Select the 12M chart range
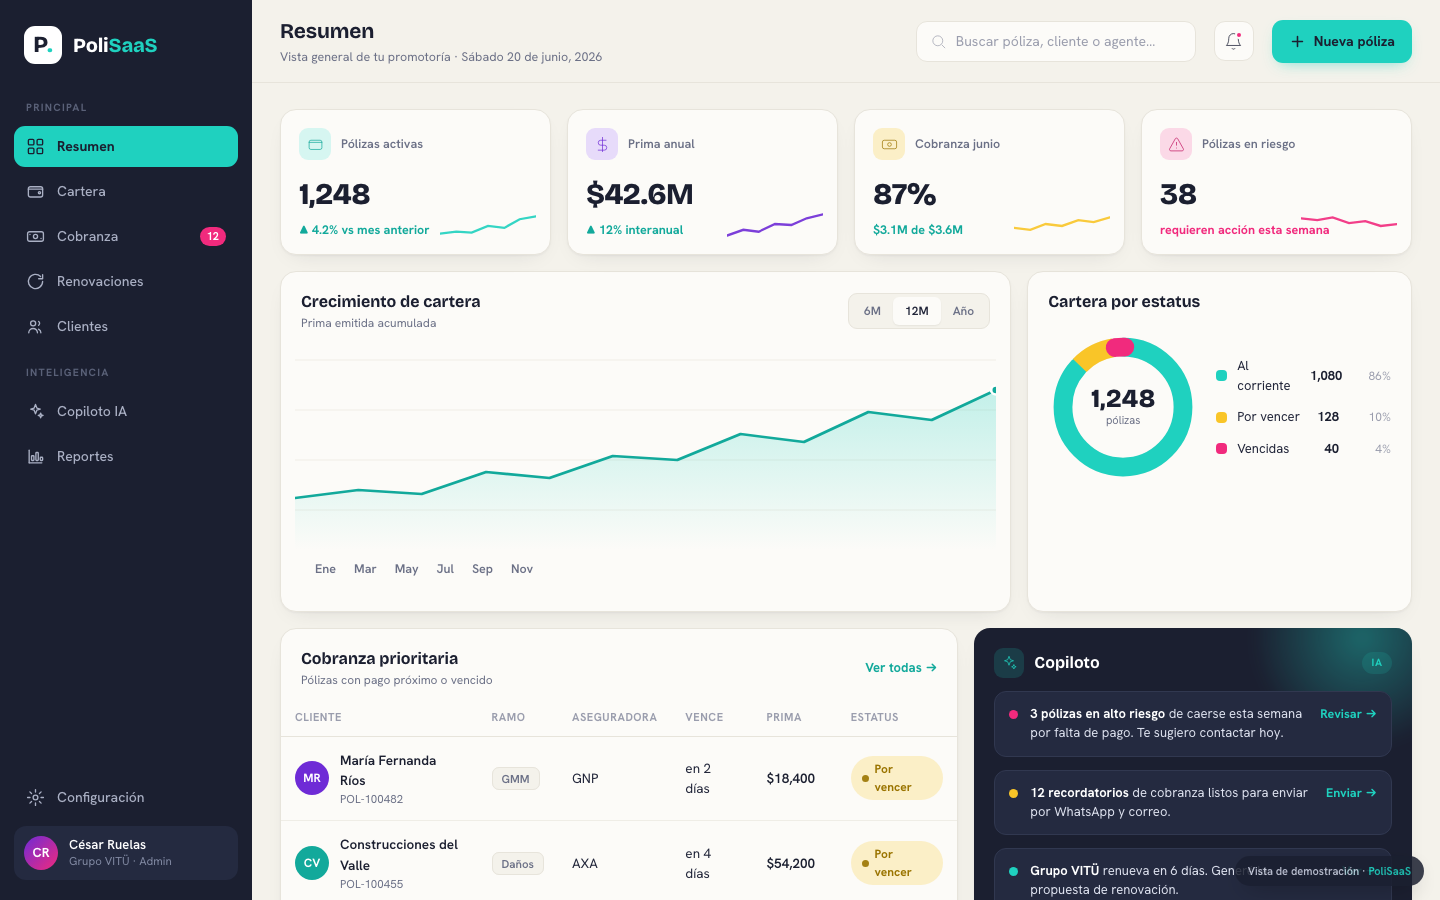The image size is (1440, 900). 917,311
